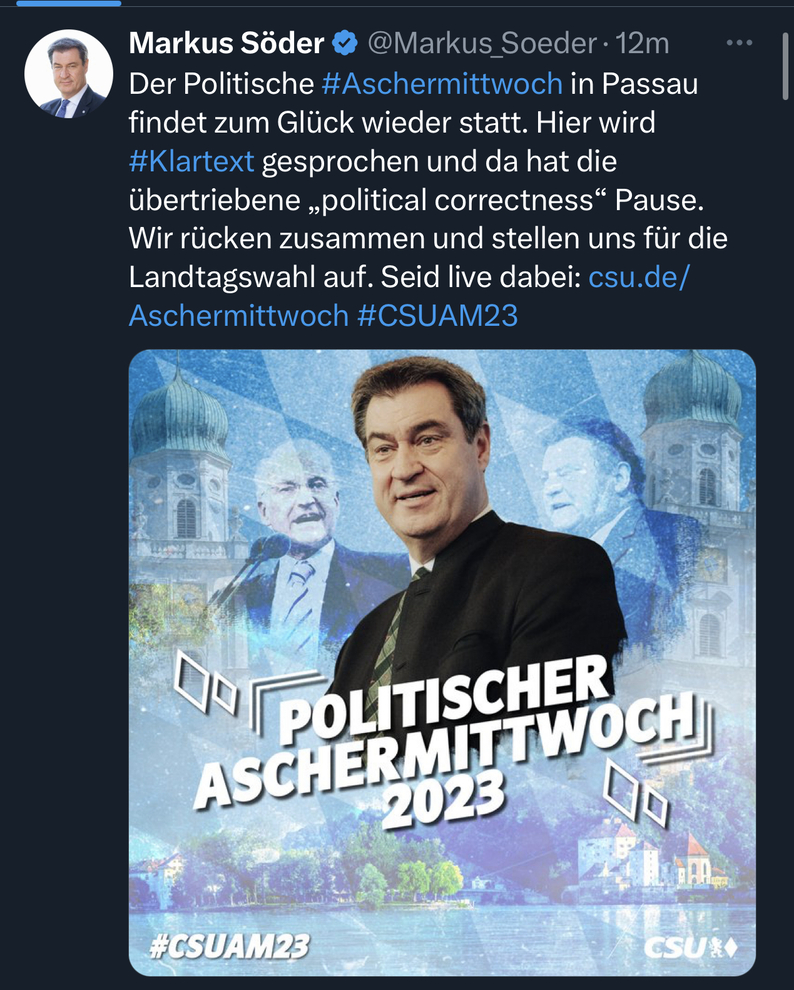
Task: Open Markus Söder's profile avatar
Action: pos(69,74)
